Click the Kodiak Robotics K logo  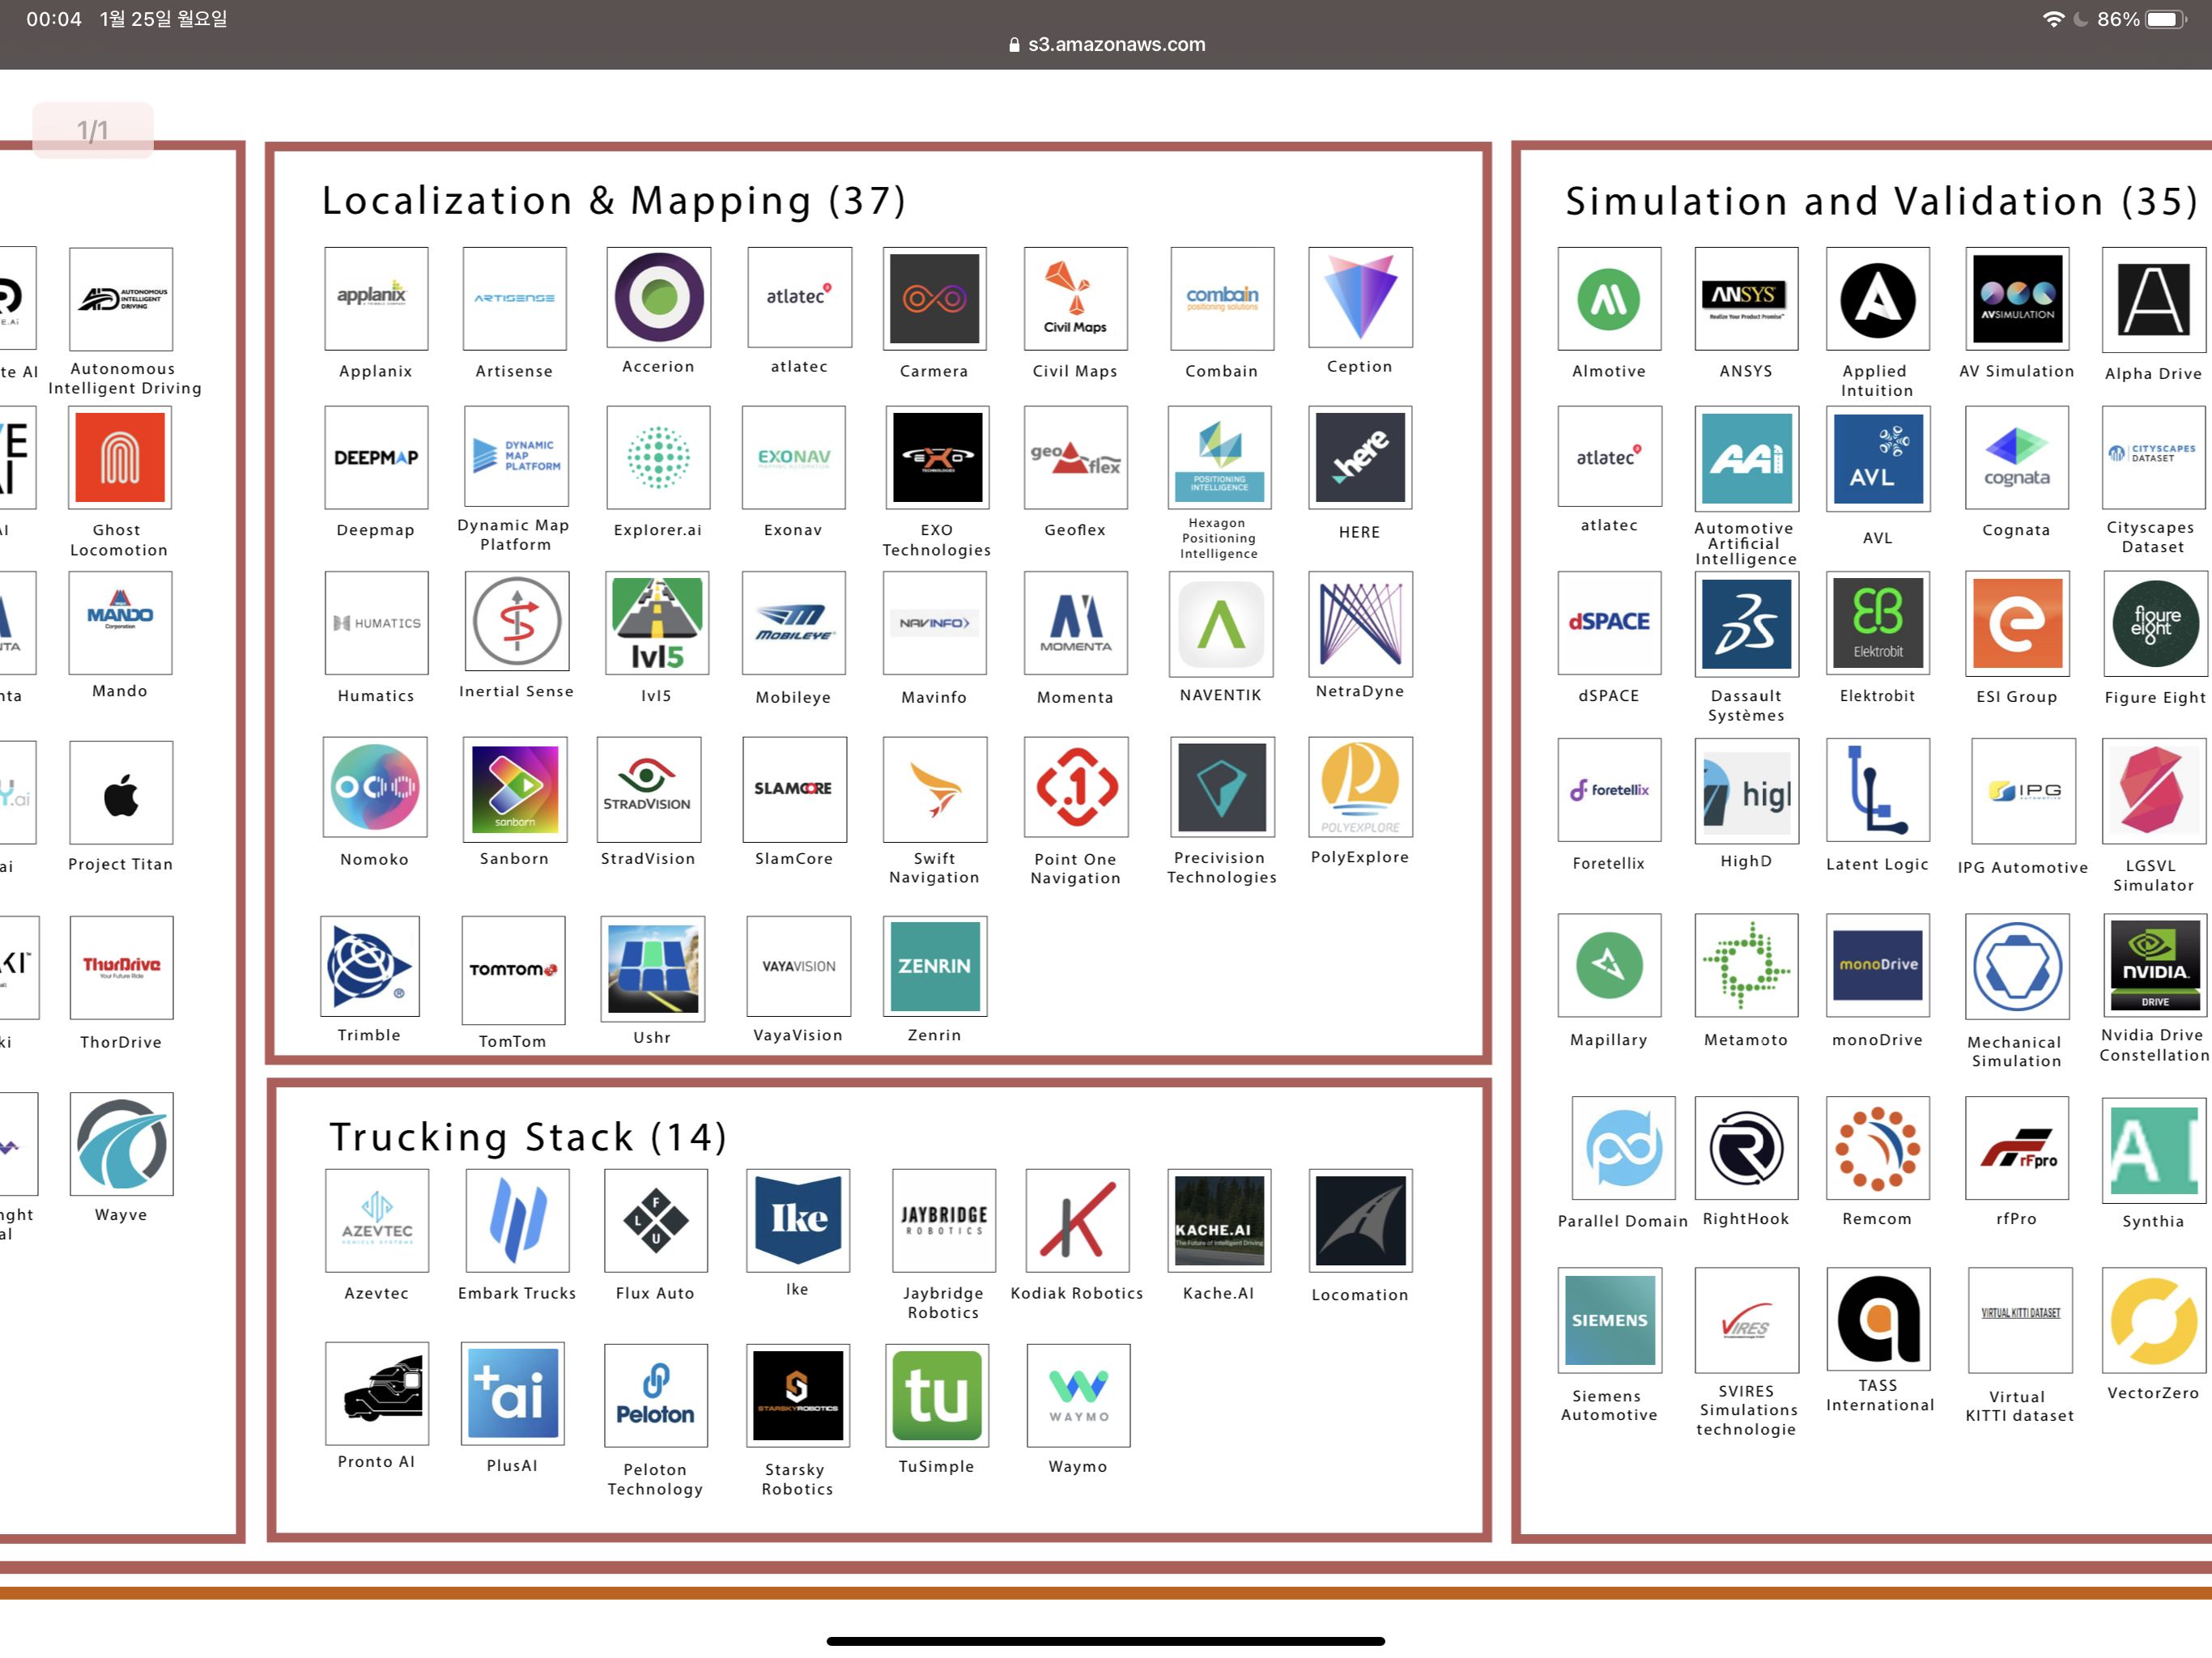click(x=1077, y=1220)
